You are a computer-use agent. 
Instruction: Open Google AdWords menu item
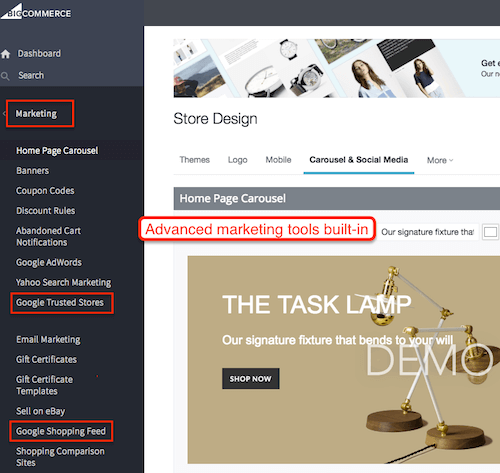tap(49, 262)
